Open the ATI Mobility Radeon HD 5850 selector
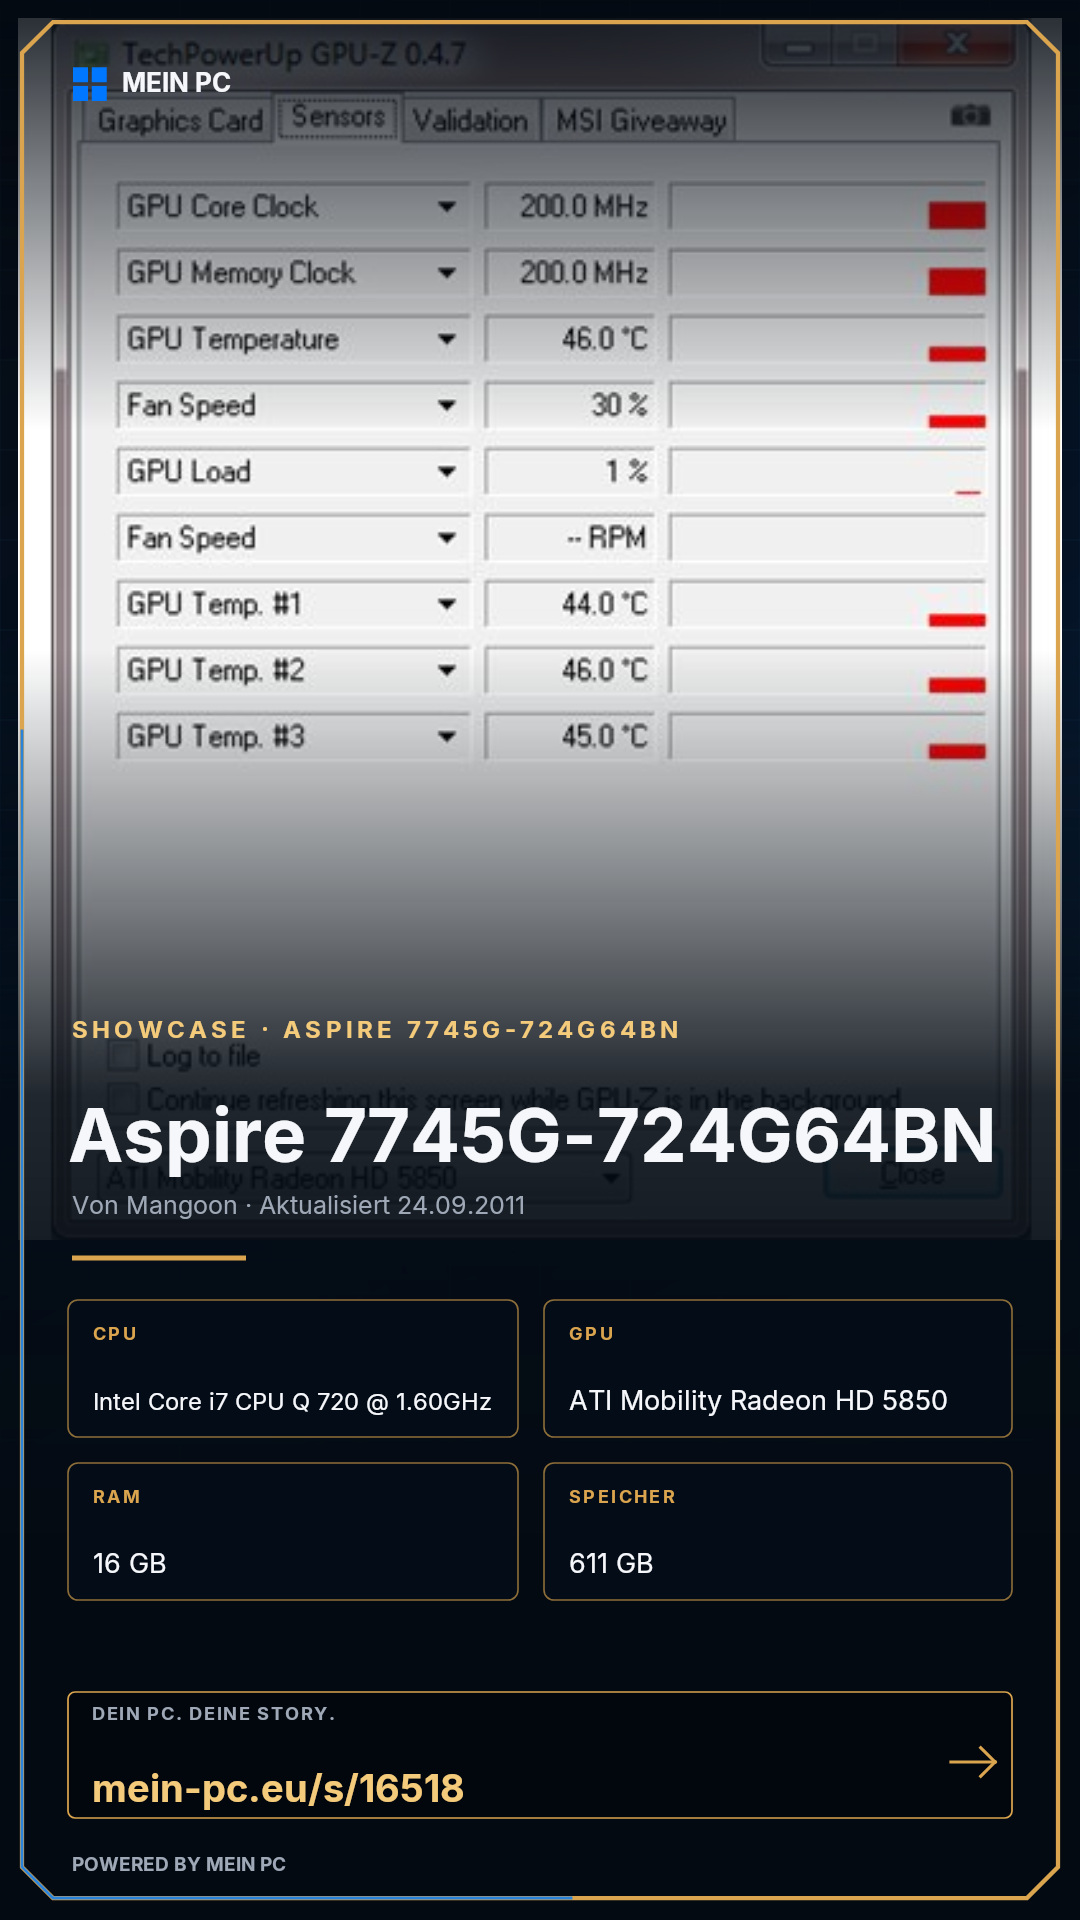The width and height of the screenshot is (1080, 1920). pyautogui.click(x=364, y=1177)
